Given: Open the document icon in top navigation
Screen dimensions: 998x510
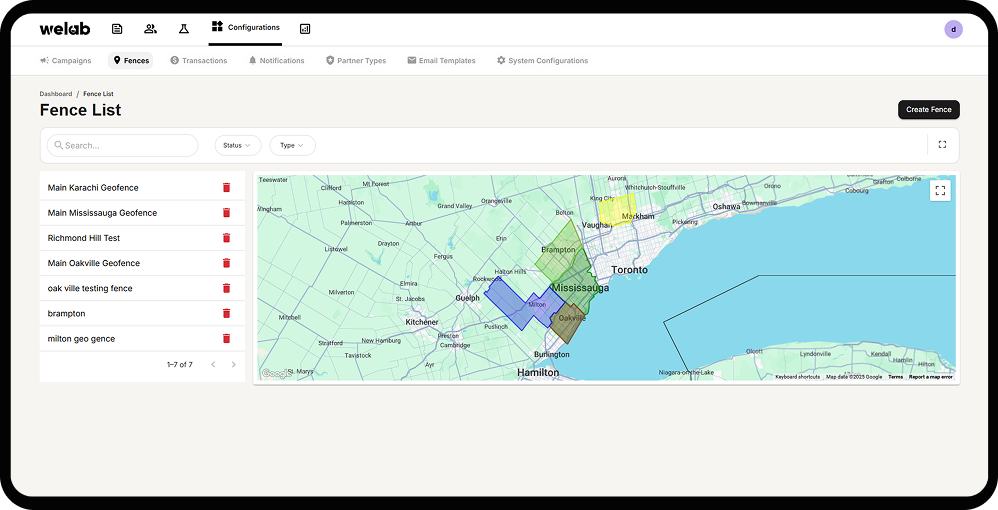Looking at the screenshot, I should click(x=117, y=29).
